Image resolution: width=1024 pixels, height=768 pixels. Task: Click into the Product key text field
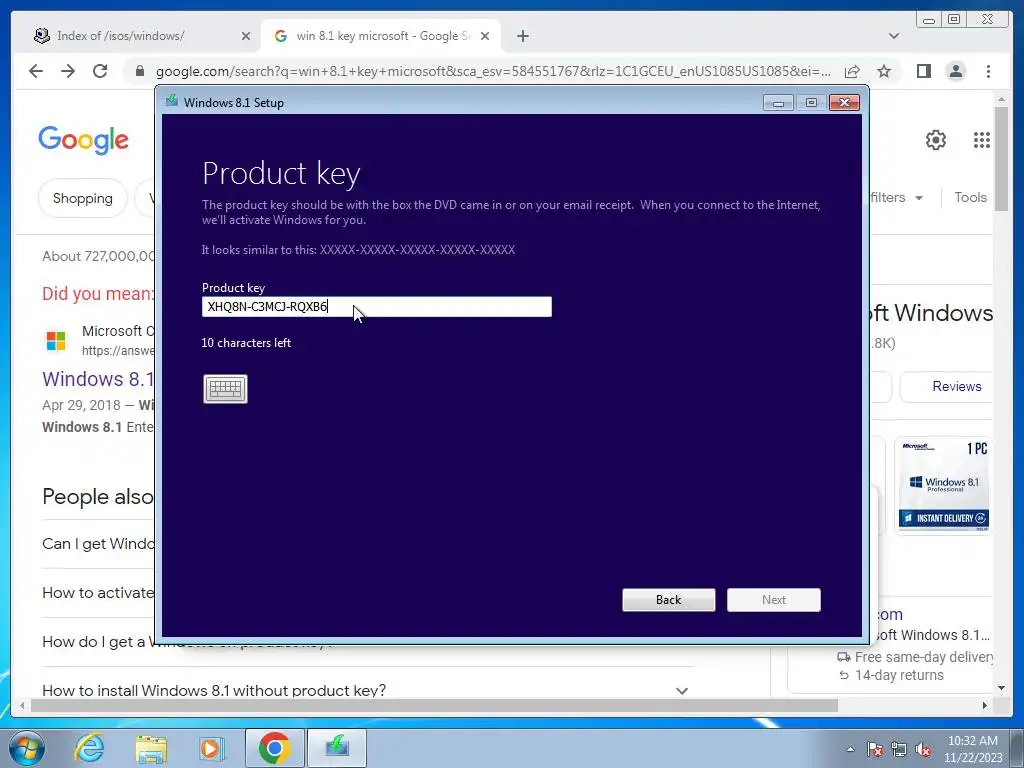(376, 306)
